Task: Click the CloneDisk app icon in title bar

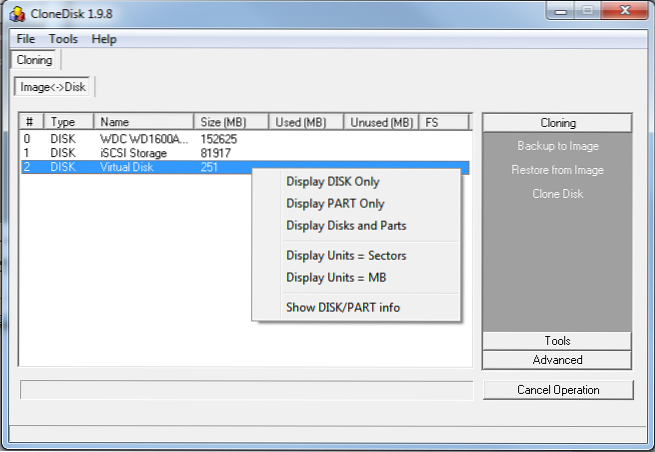Action: pos(19,14)
